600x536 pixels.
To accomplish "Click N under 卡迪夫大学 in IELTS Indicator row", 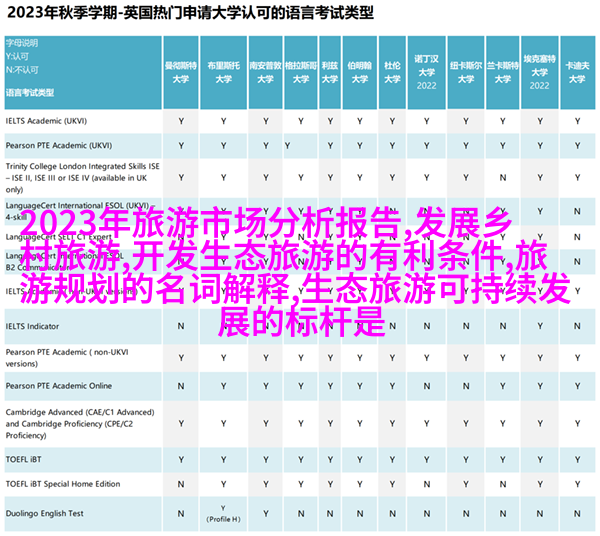I will [x=577, y=326].
